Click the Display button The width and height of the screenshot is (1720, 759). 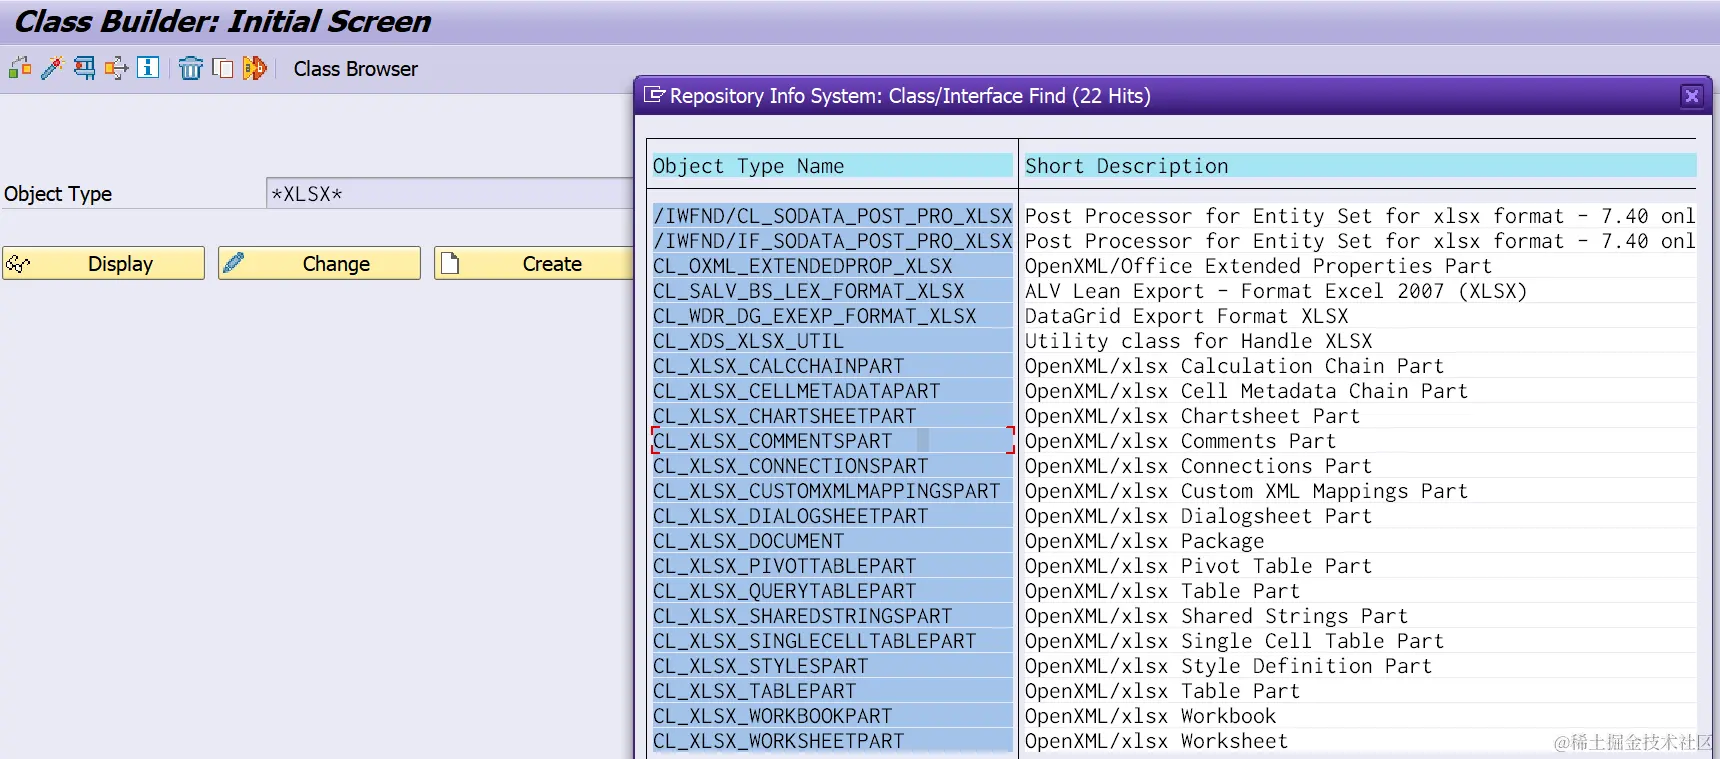(103, 263)
